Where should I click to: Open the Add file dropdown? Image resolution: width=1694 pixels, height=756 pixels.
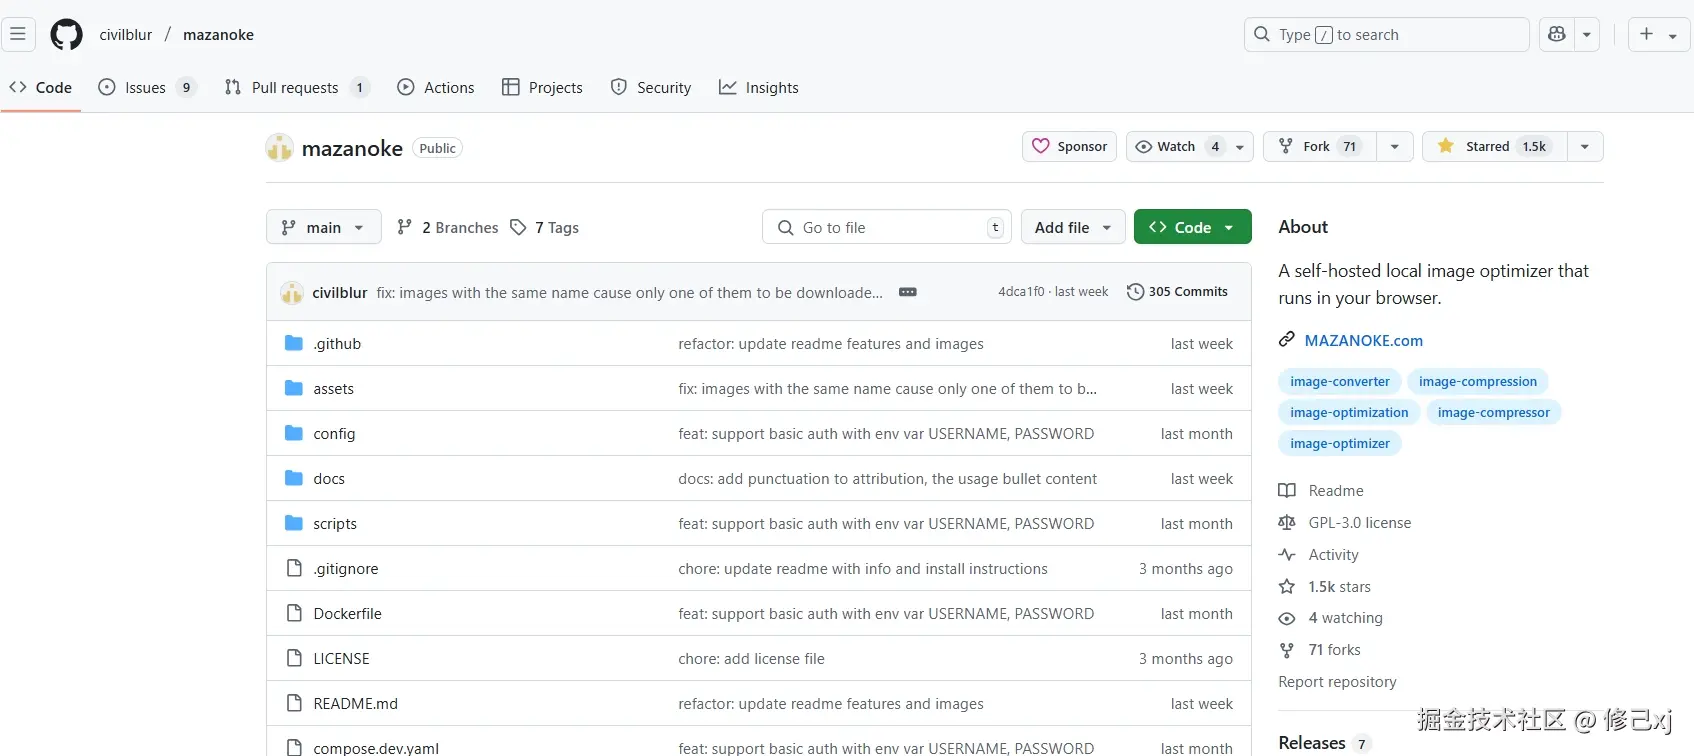pos(1073,227)
